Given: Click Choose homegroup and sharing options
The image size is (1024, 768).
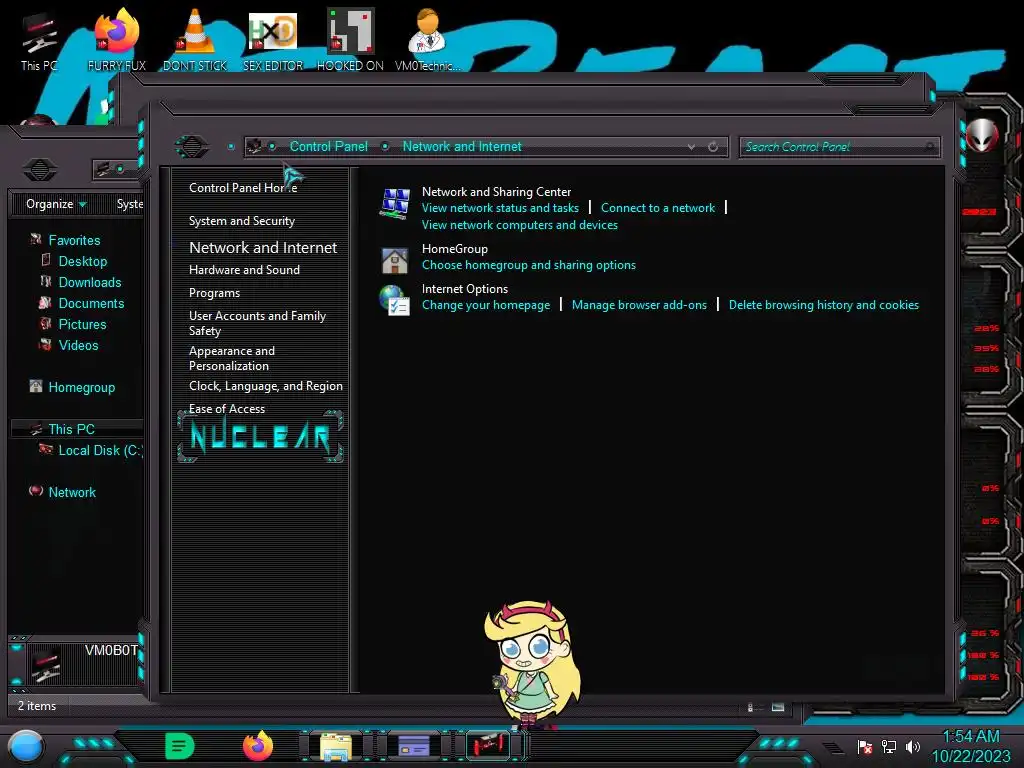Looking at the screenshot, I should [528, 265].
